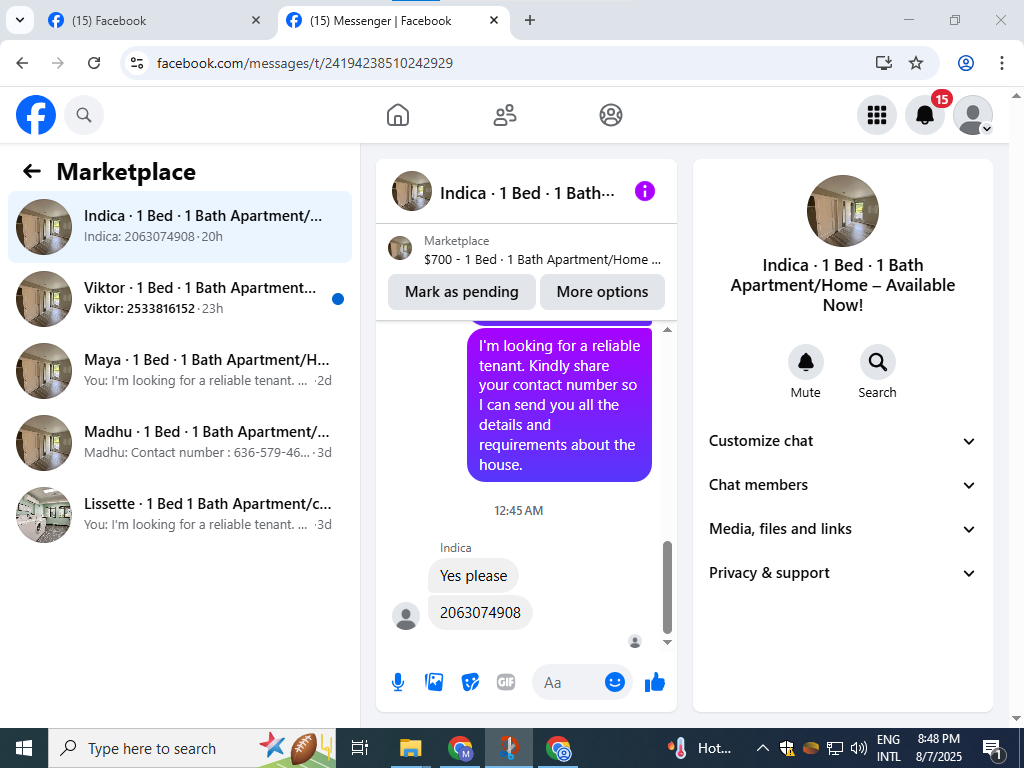Open notifications bell with 15 badge
Screen dimensions: 1024x768
click(925, 115)
